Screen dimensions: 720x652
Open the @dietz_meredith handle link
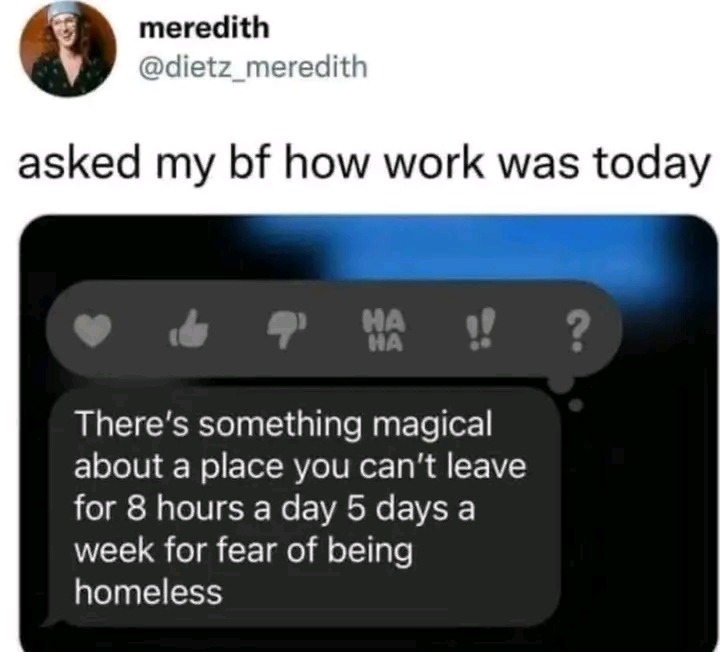253,67
